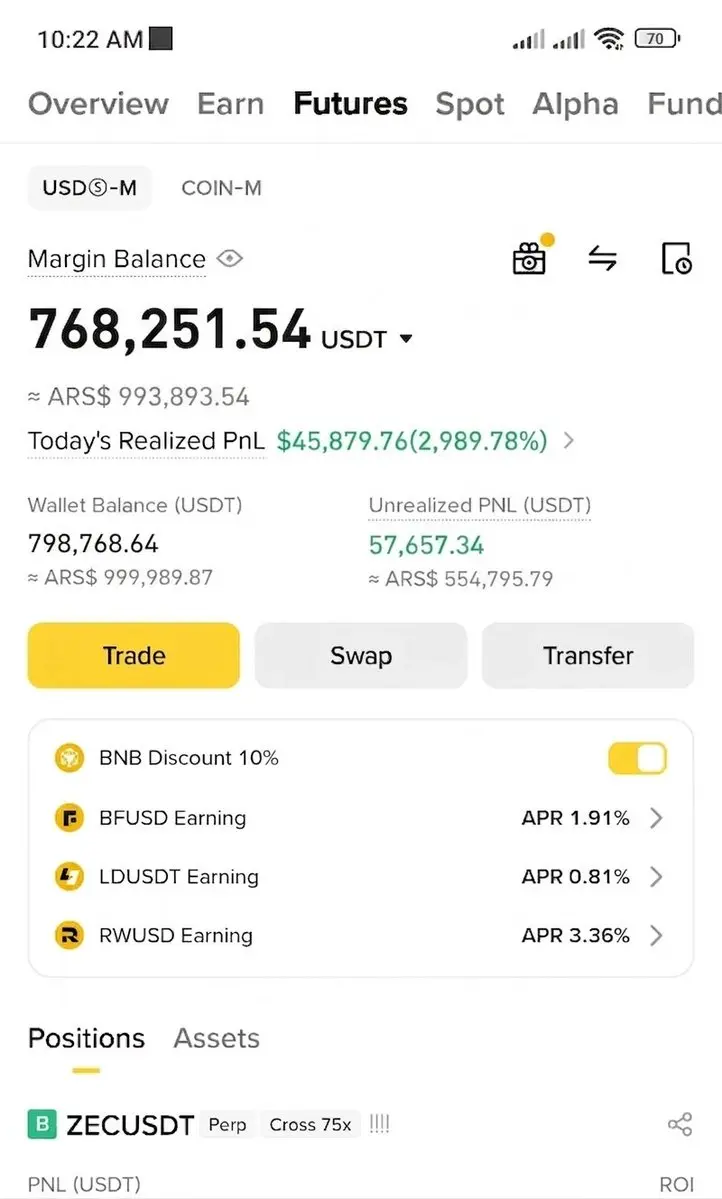Expand Today's Realized PnL details chevron
Image resolution: width=722 pixels, height=1199 pixels.
tap(568, 440)
